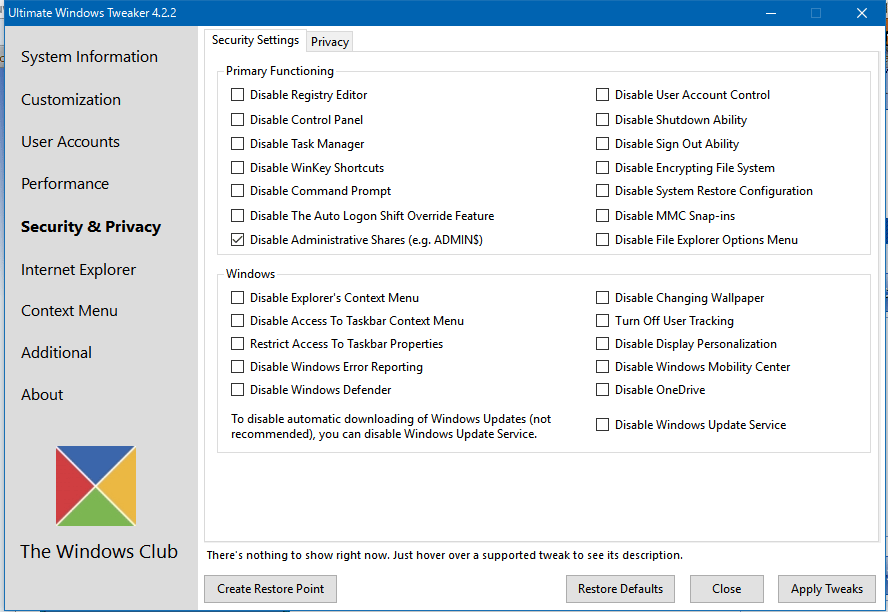This screenshot has width=888, height=612.
Task: Check Restrict Access To Taskbar Properties
Action: (237, 344)
